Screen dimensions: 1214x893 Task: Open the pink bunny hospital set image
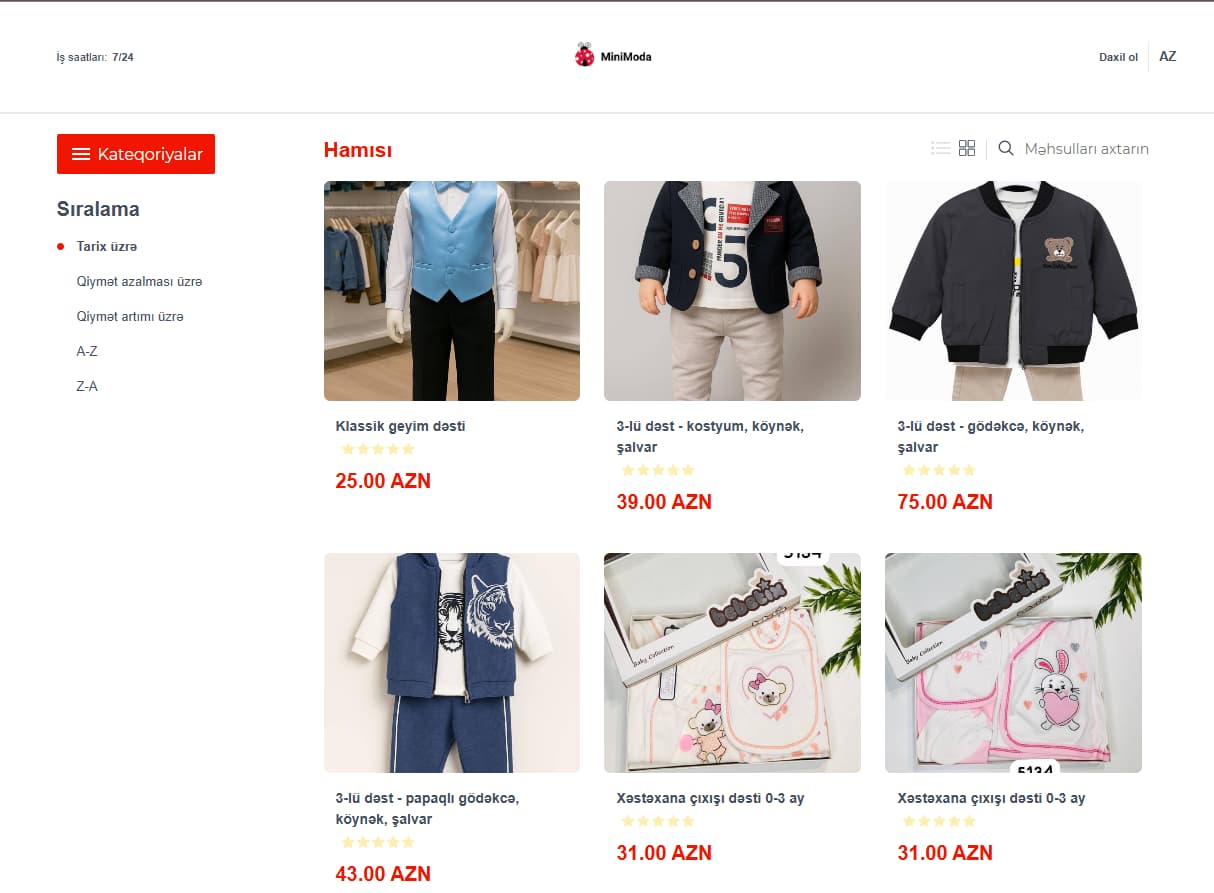1013,663
